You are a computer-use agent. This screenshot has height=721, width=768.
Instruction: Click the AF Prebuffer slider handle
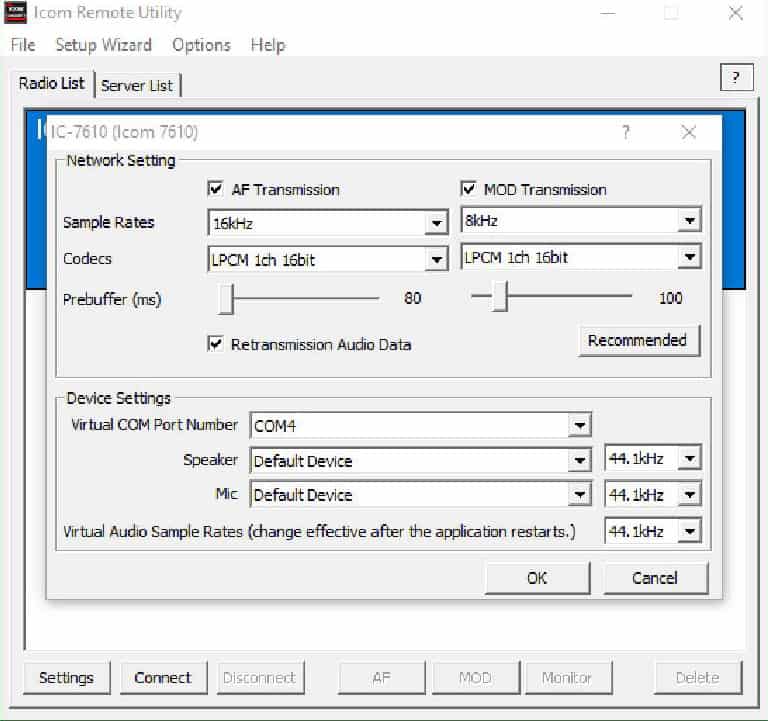(x=227, y=297)
